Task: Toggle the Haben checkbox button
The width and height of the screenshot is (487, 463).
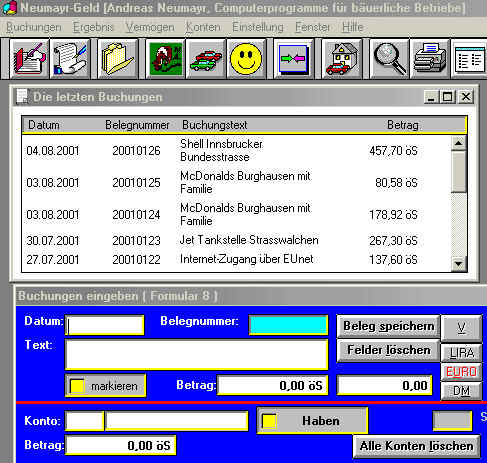Action: point(312,420)
